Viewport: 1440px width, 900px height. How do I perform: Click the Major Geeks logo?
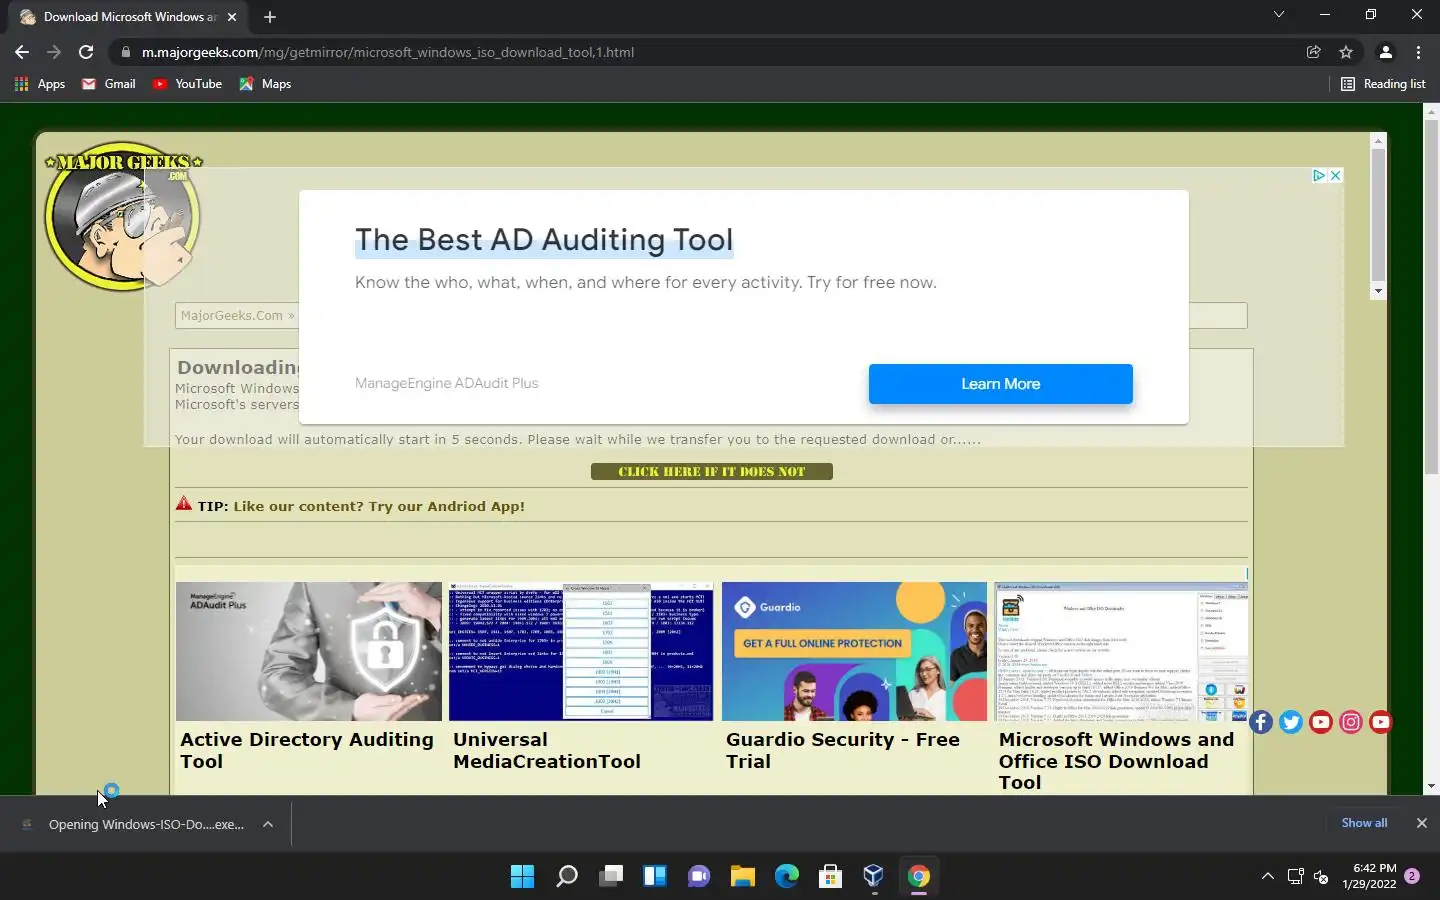pyautogui.click(x=123, y=215)
